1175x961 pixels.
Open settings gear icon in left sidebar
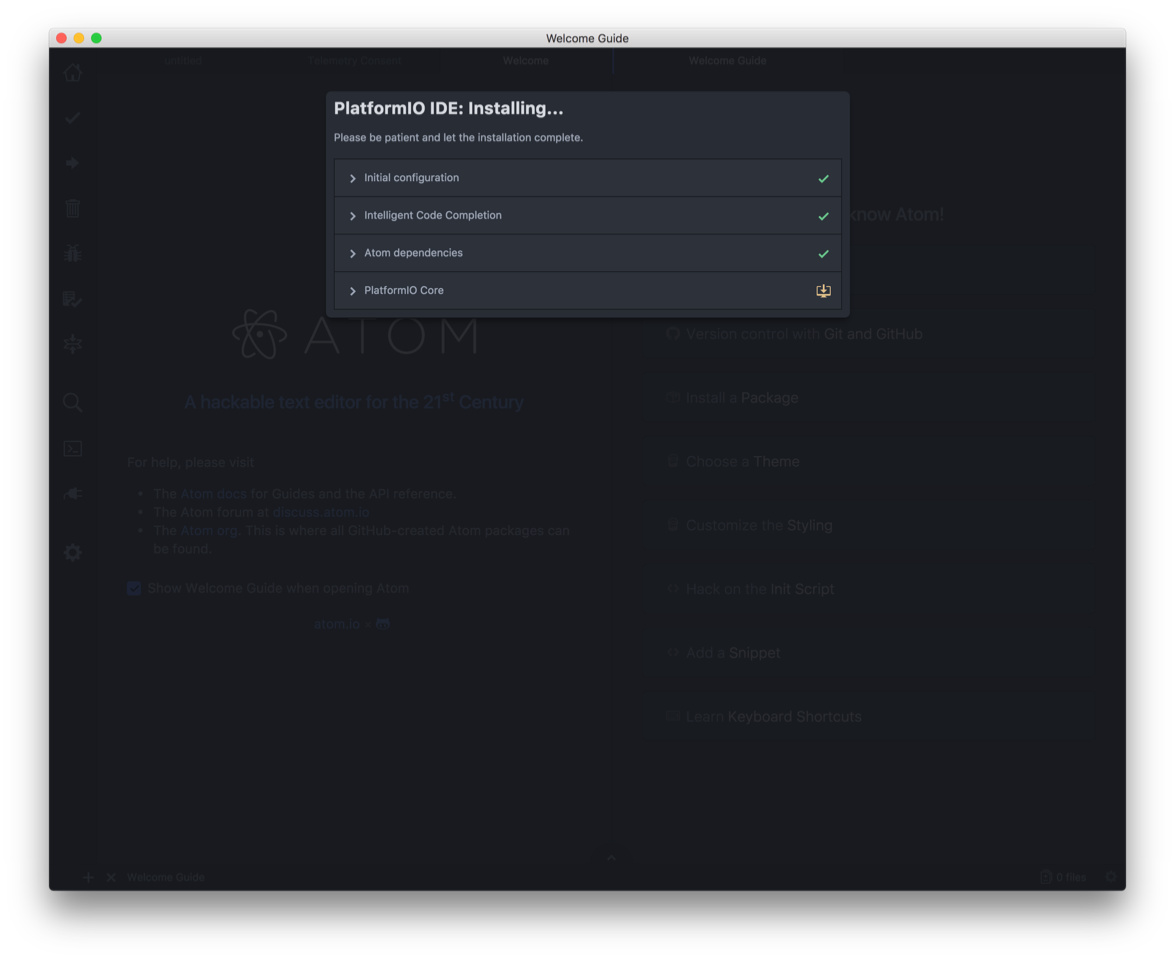click(73, 552)
